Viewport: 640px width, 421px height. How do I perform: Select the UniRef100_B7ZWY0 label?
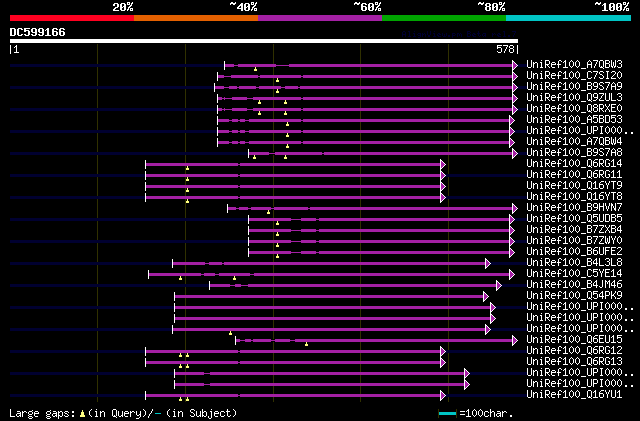pos(574,241)
